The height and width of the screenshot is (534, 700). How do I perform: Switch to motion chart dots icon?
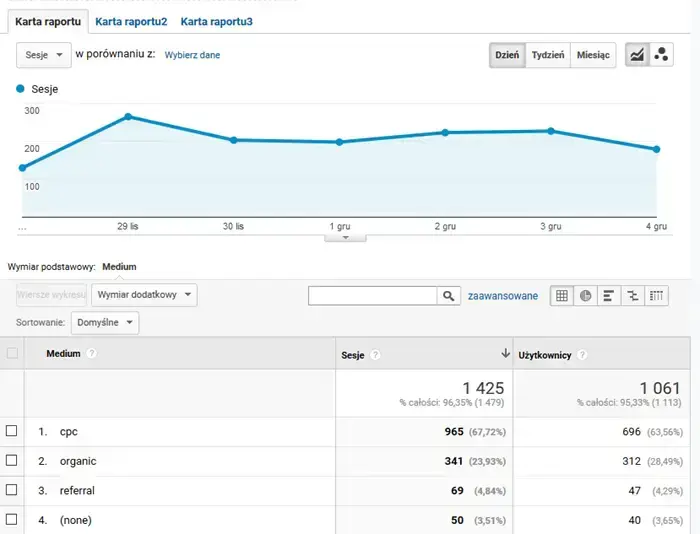661,55
